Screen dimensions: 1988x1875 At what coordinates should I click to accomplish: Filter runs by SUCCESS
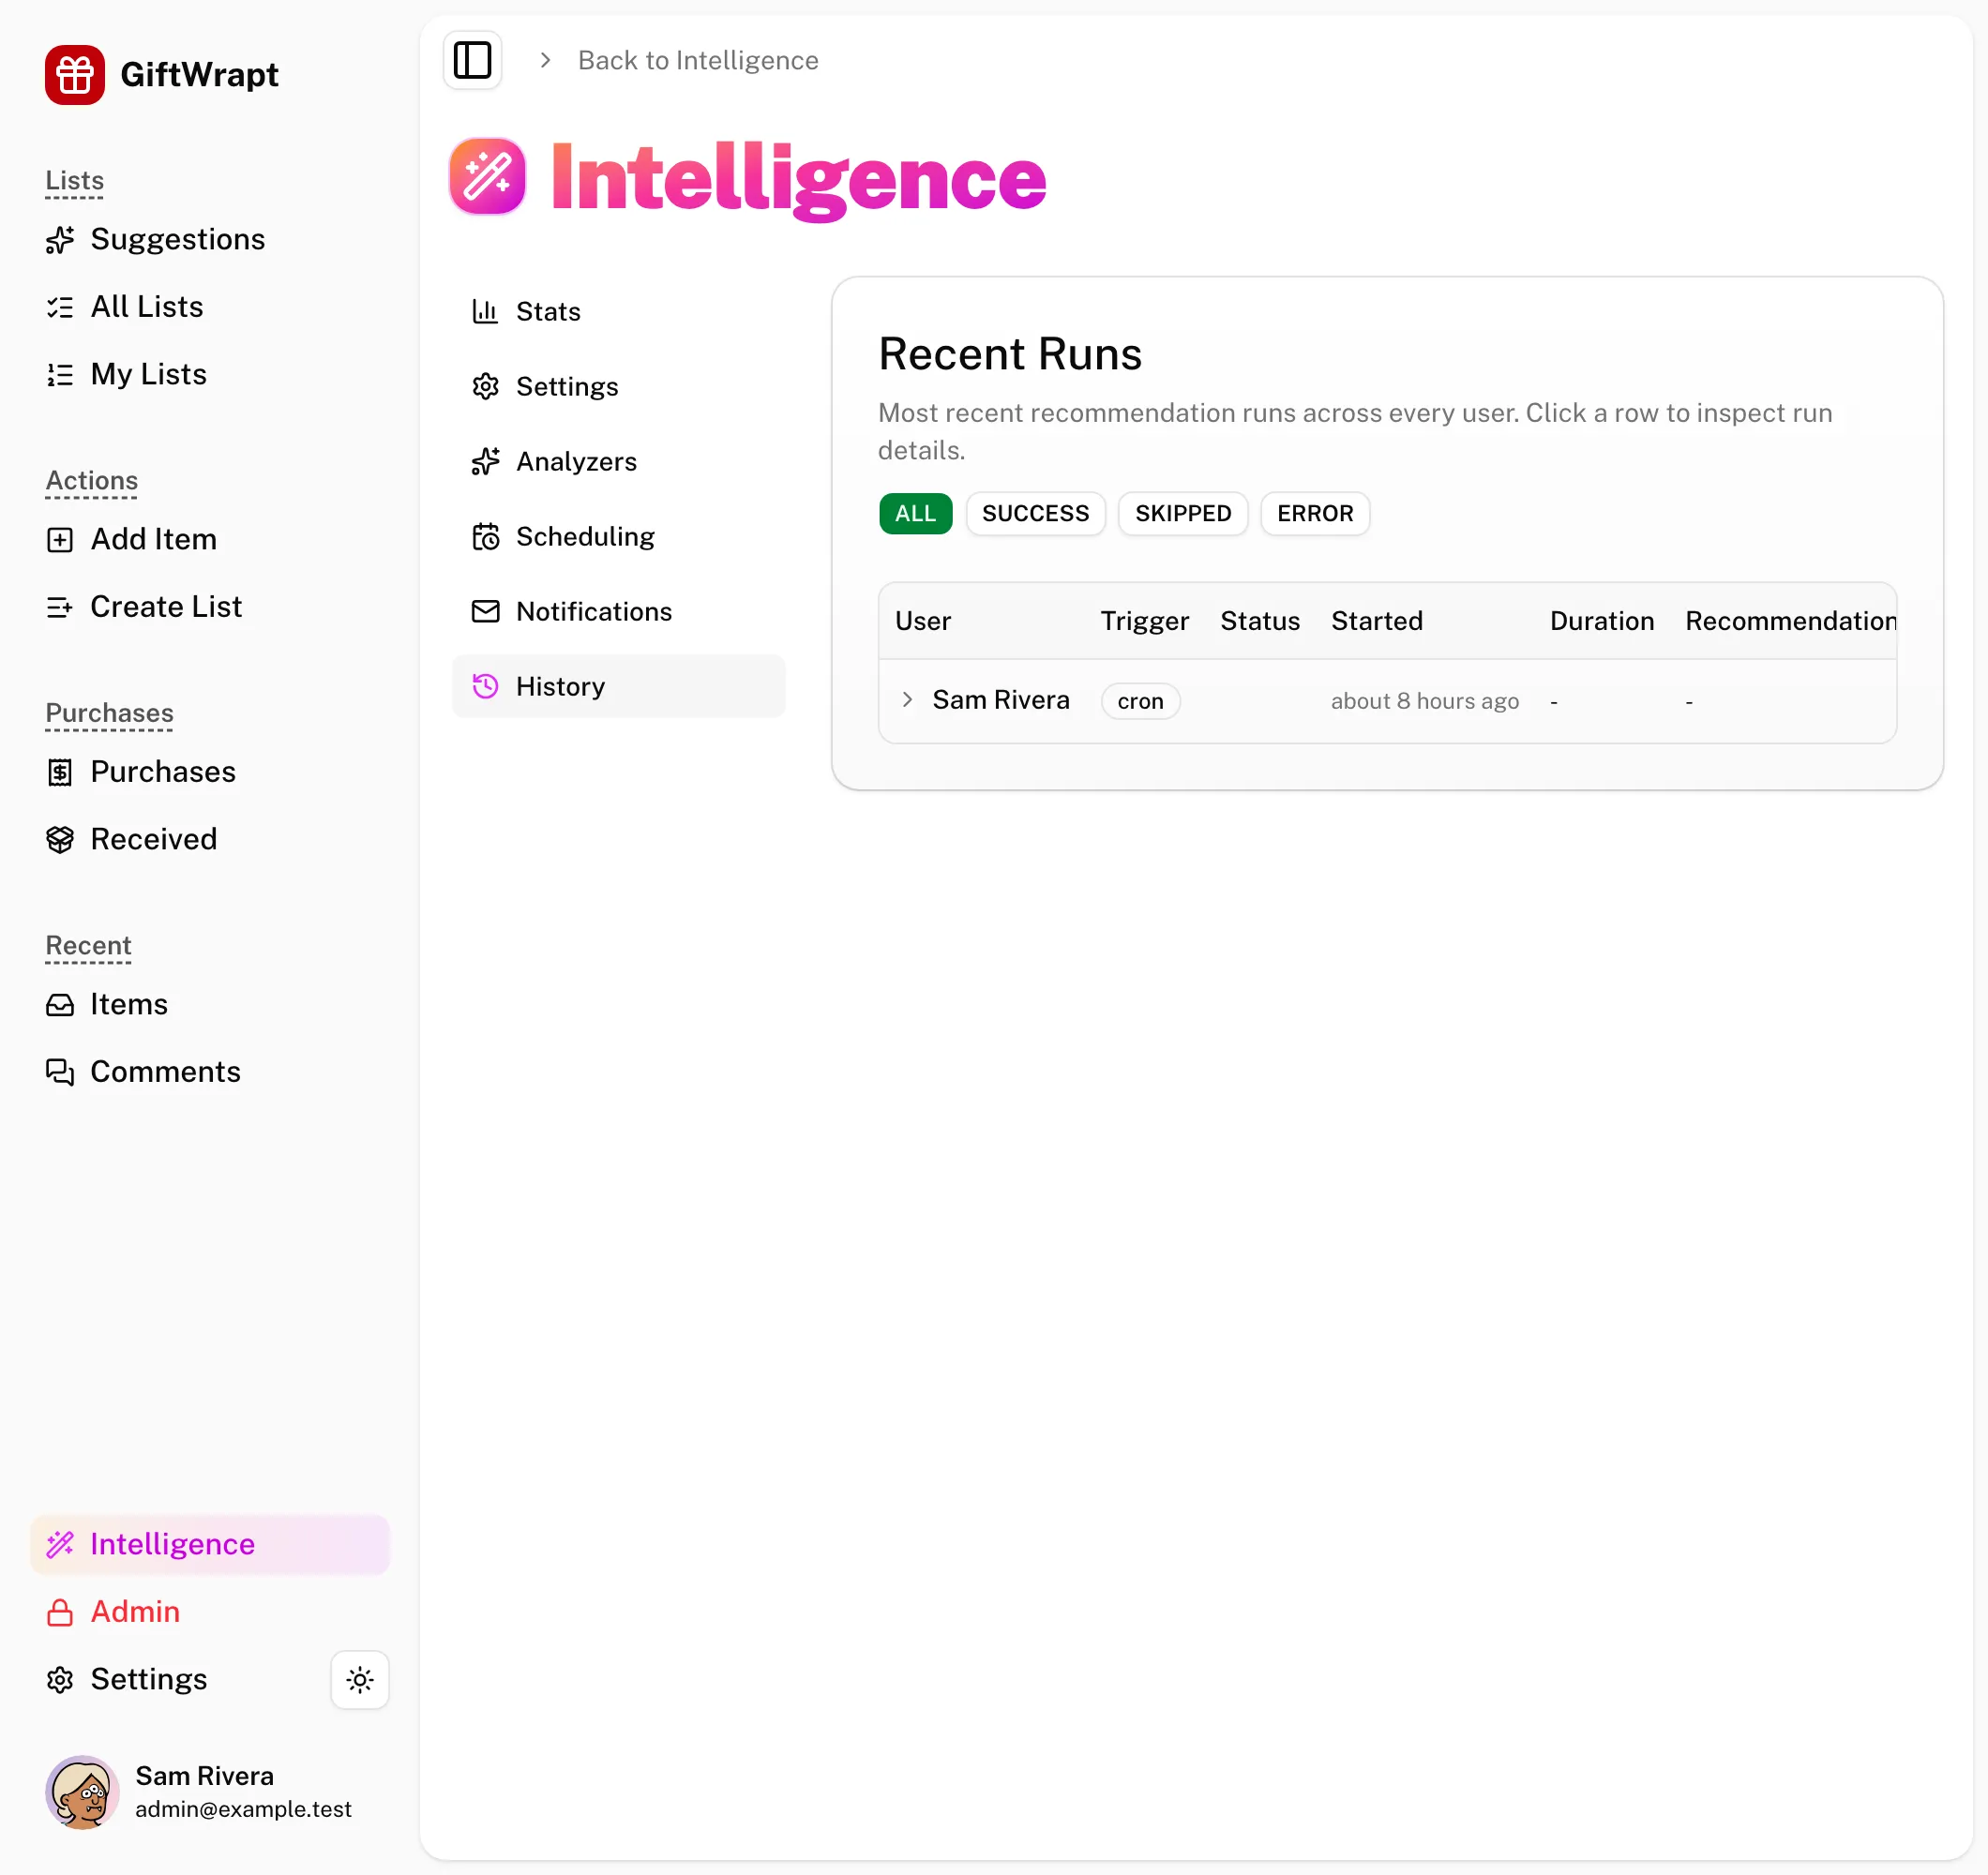[x=1035, y=514]
